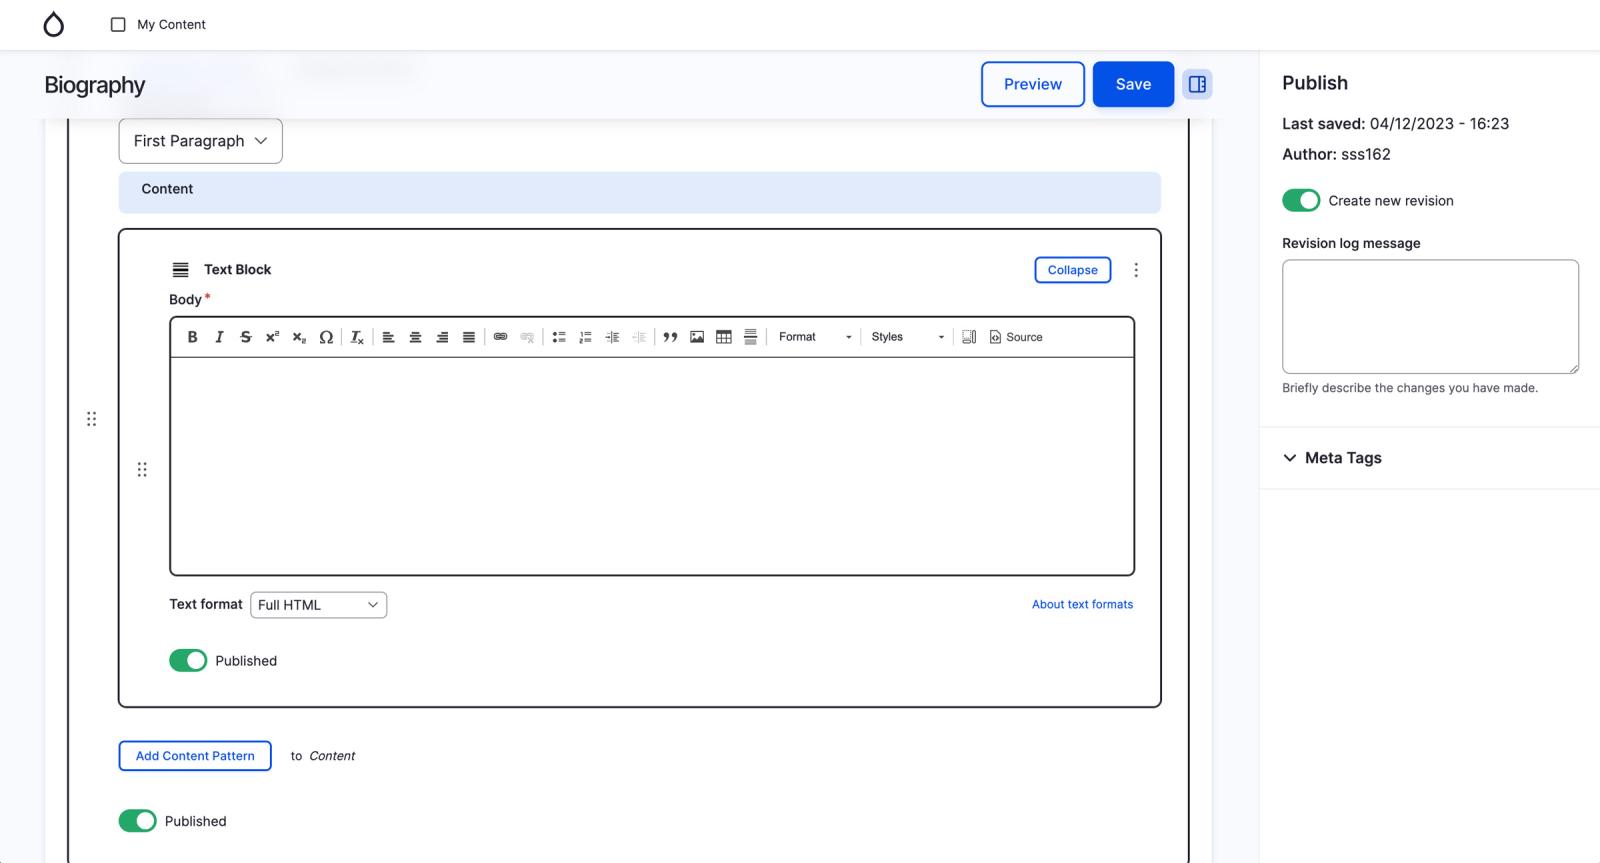
Task: Click into the Revision log message field
Action: click(1430, 316)
